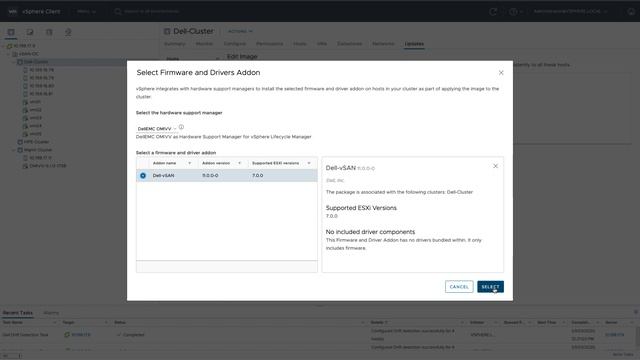Screen dimensions: 640x360
Task: Open the DellEMC OMIVV hardware support manager dropdown
Action: (157, 129)
